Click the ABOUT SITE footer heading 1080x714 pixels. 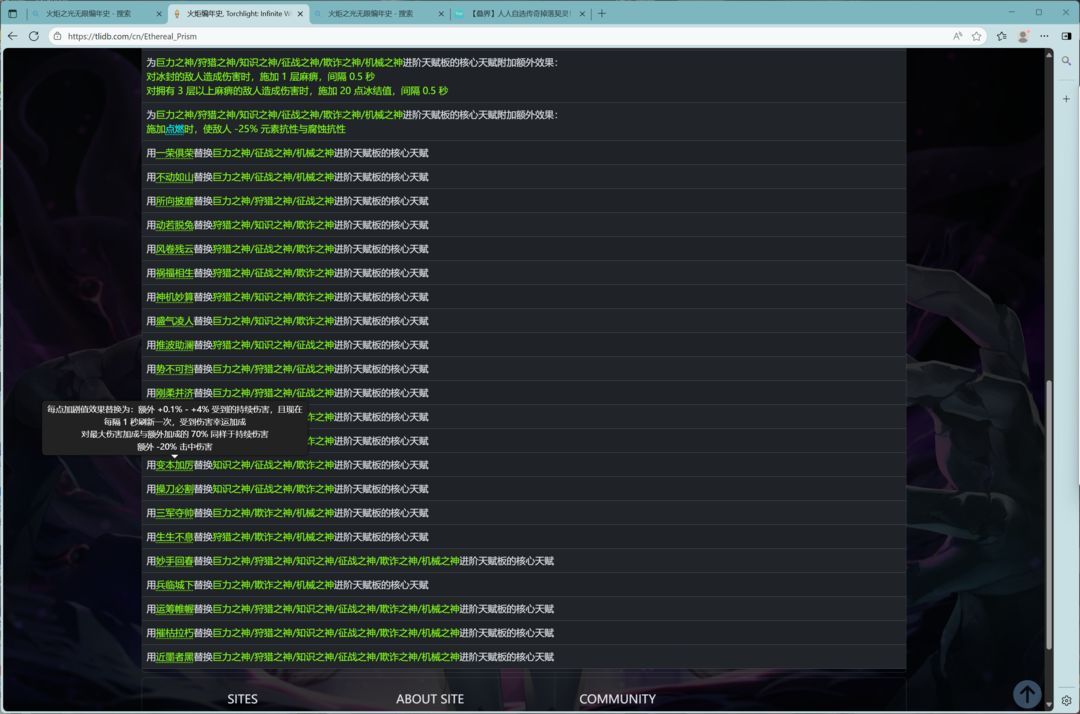pyautogui.click(x=430, y=699)
